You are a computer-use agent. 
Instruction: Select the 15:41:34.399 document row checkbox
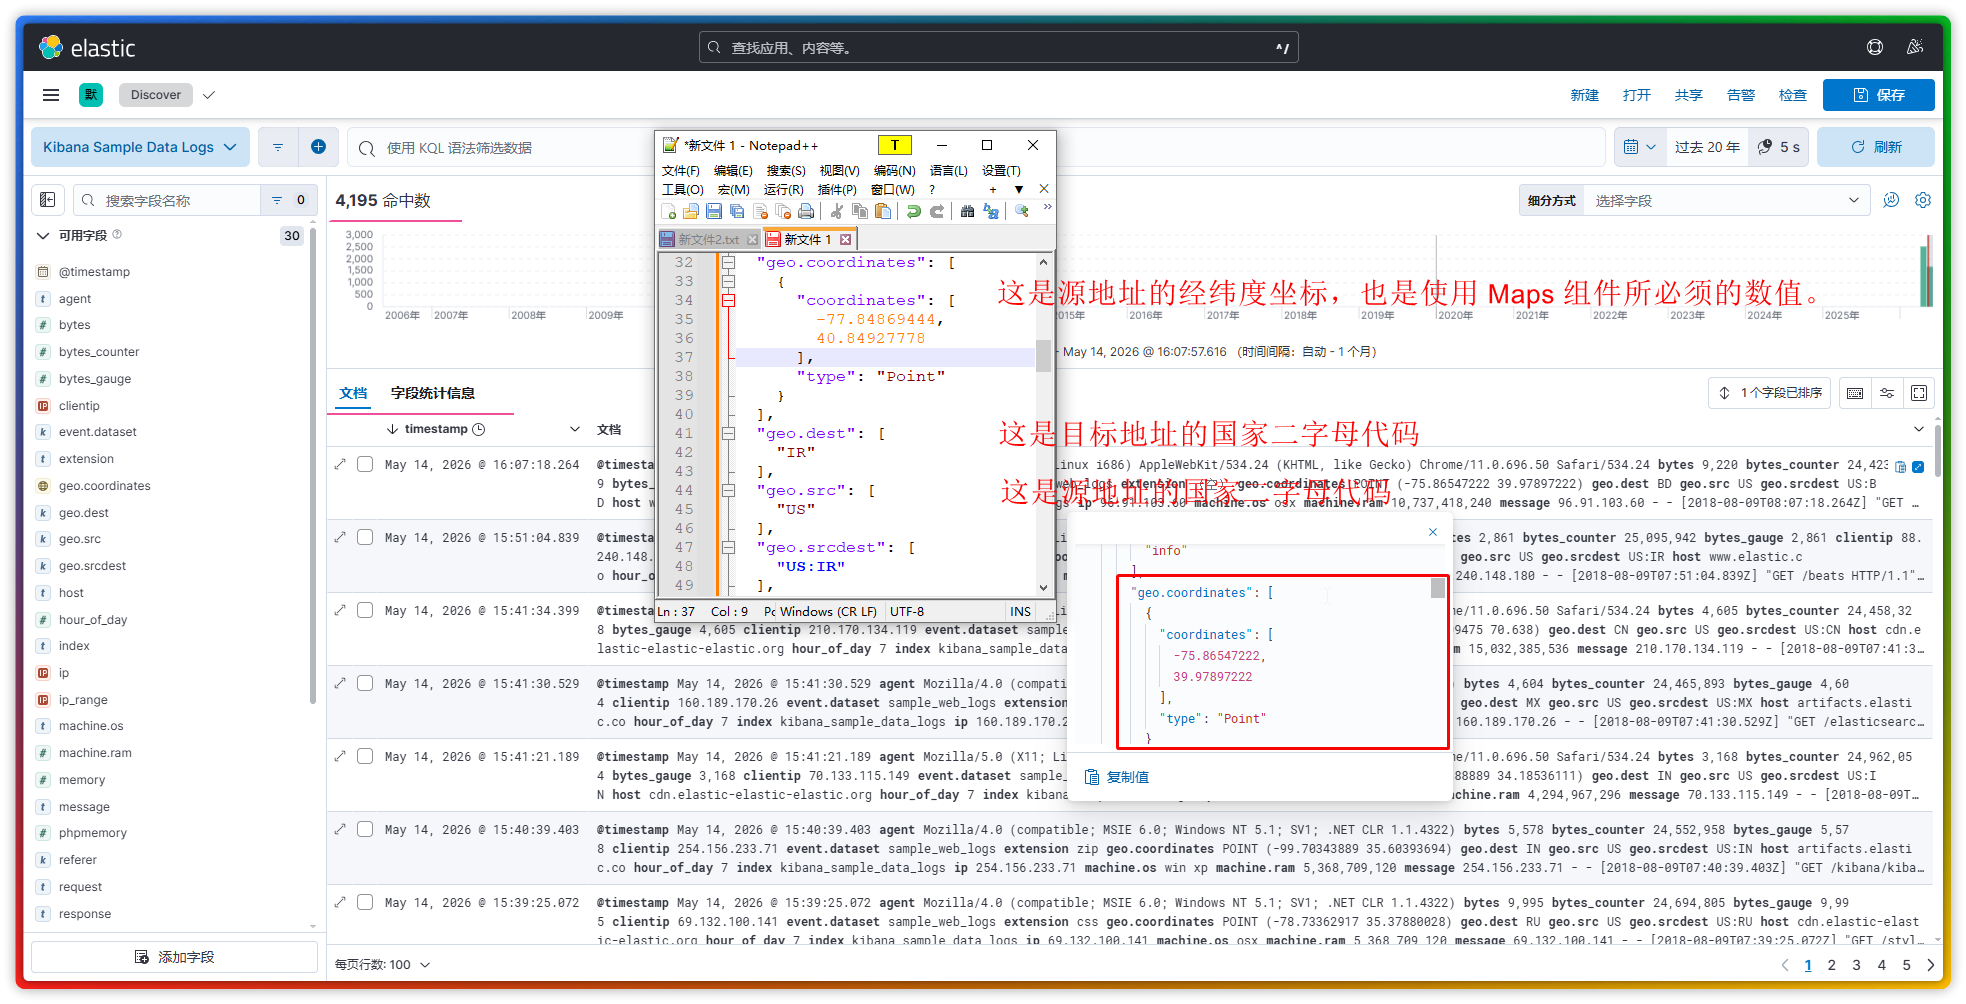366,610
